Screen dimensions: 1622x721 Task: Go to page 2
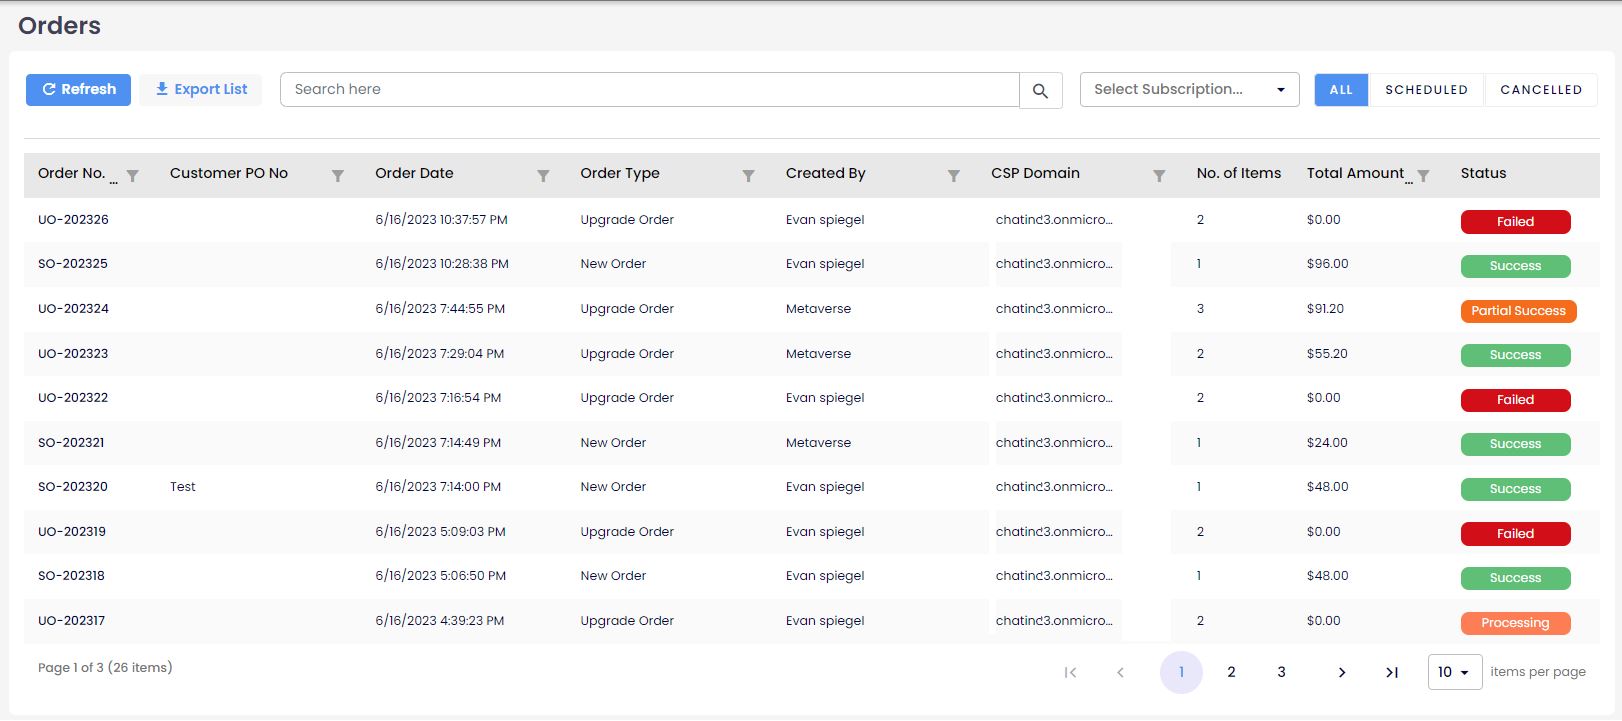(1231, 672)
